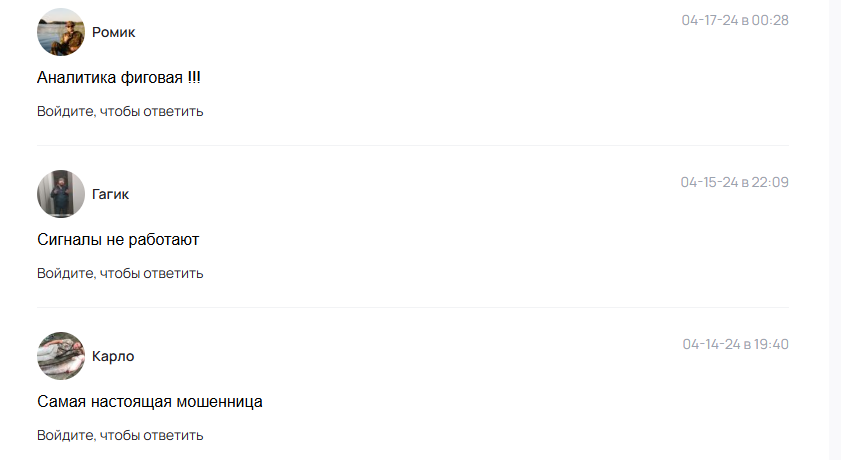Click the page scrollbar track at right edge
The image size is (841, 460).
pos(835,230)
